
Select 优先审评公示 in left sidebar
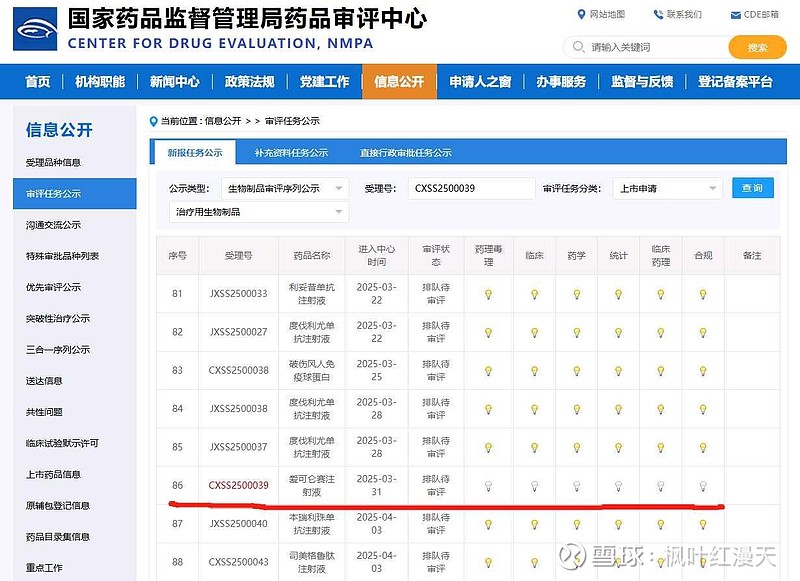(x=53, y=287)
